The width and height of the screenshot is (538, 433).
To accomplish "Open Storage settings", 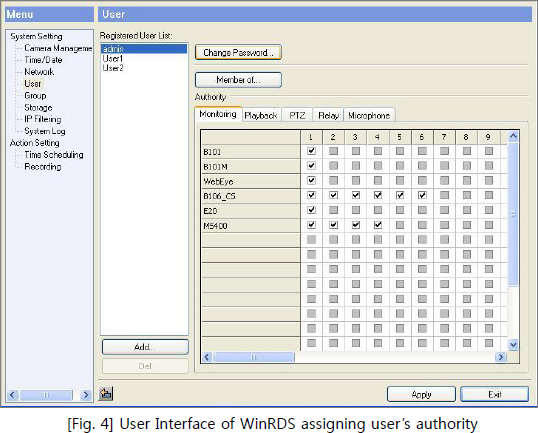I will (x=38, y=108).
